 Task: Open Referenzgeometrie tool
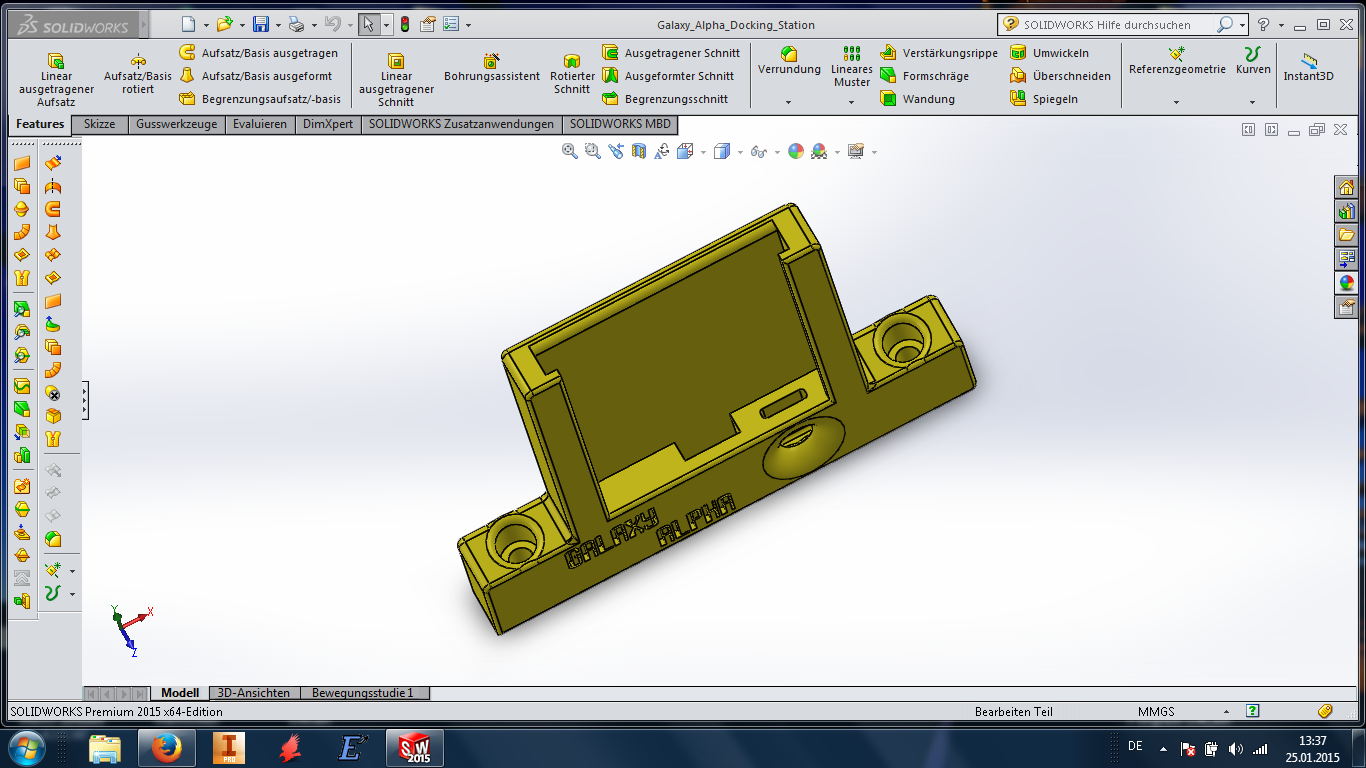1177,61
